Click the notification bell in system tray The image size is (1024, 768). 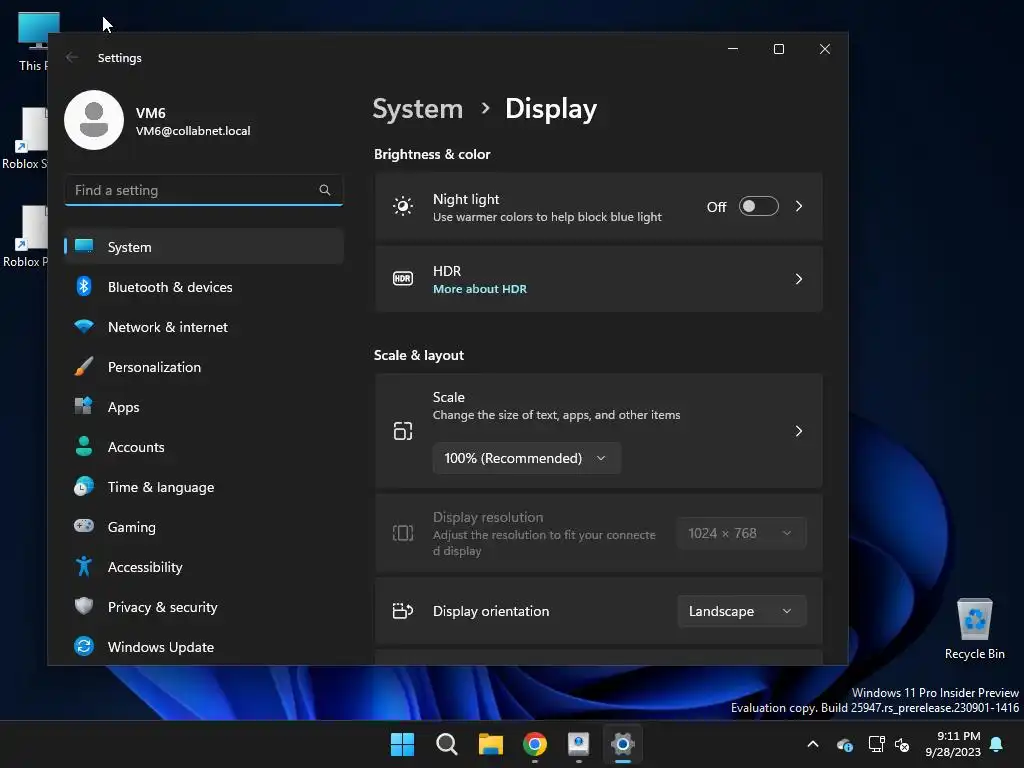tap(997, 744)
